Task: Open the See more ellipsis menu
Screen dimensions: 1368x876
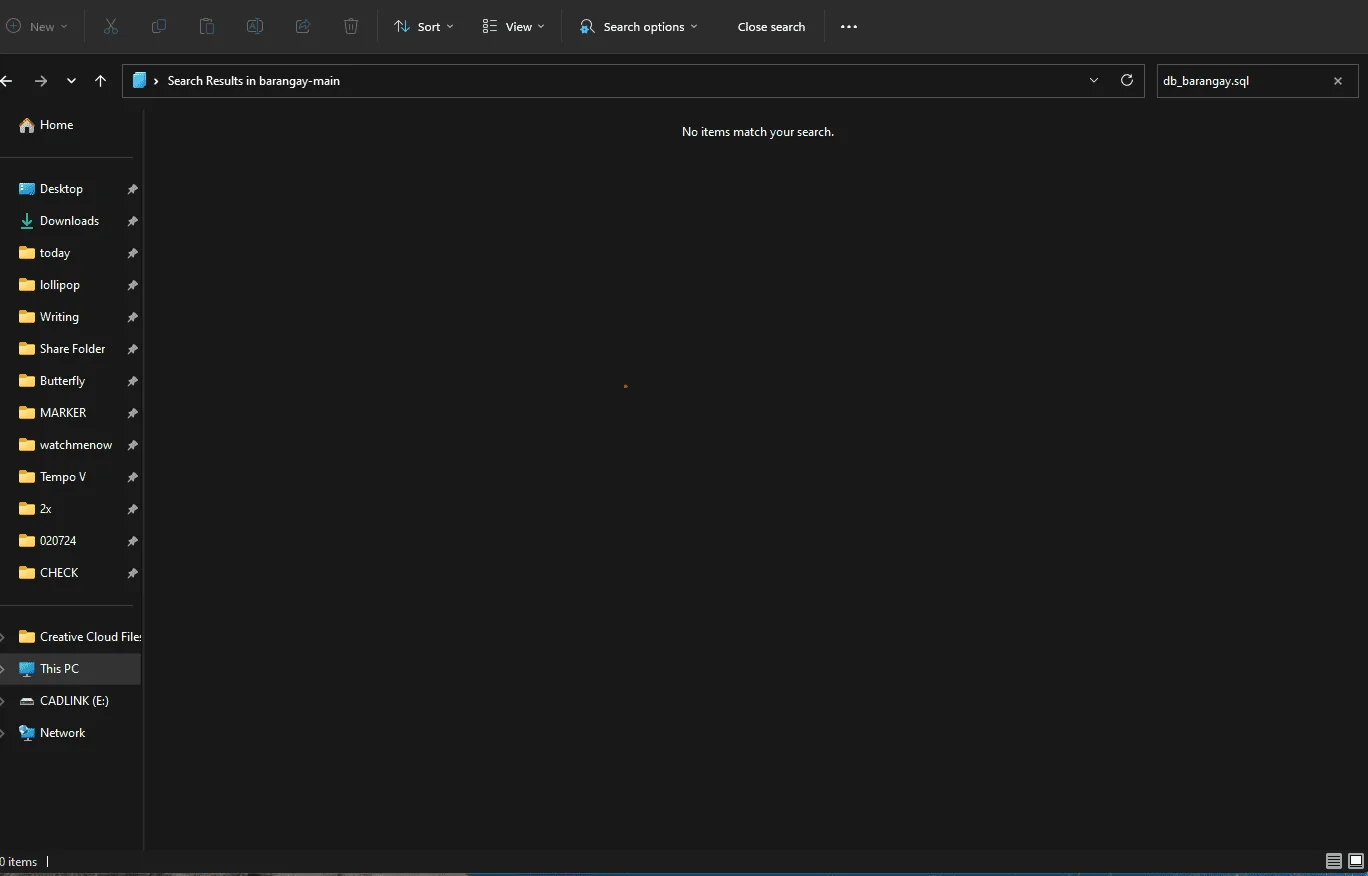Action: [849, 27]
